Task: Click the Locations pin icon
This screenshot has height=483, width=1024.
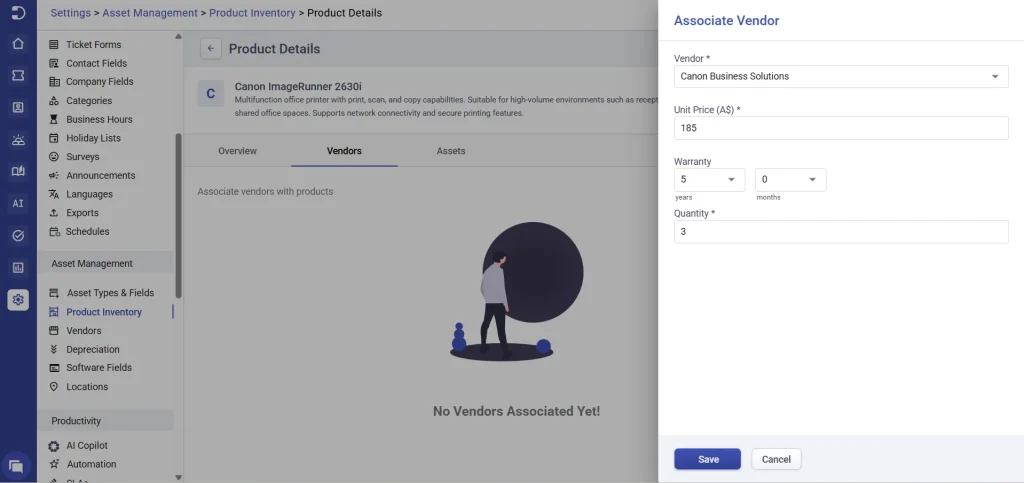Action: click(54, 386)
